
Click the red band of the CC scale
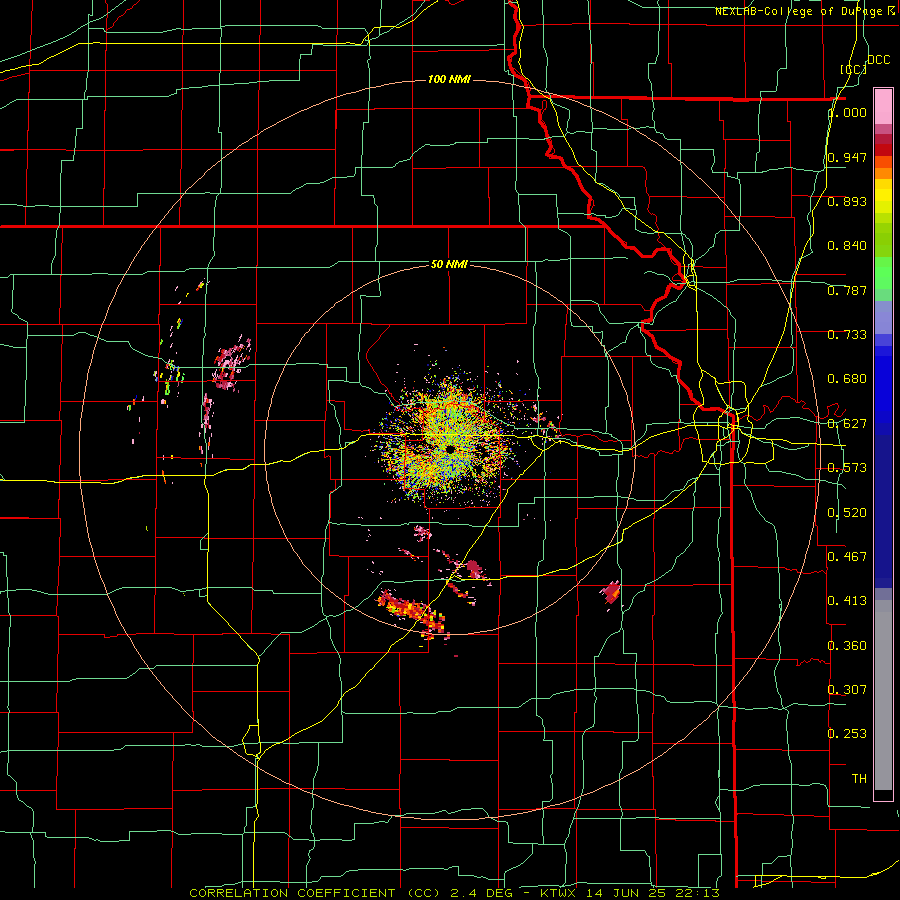pyautogui.click(x=883, y=150)
